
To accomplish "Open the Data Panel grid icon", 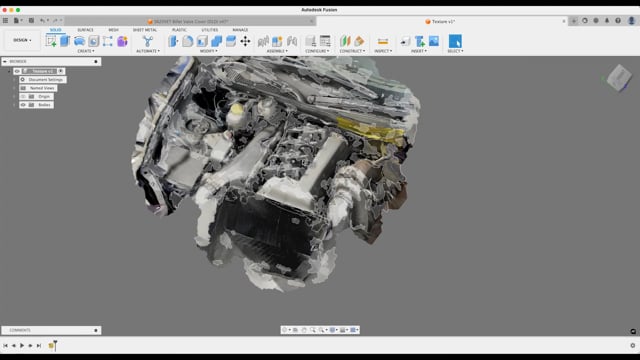I will pyautogui.click(x=5, y=20).
